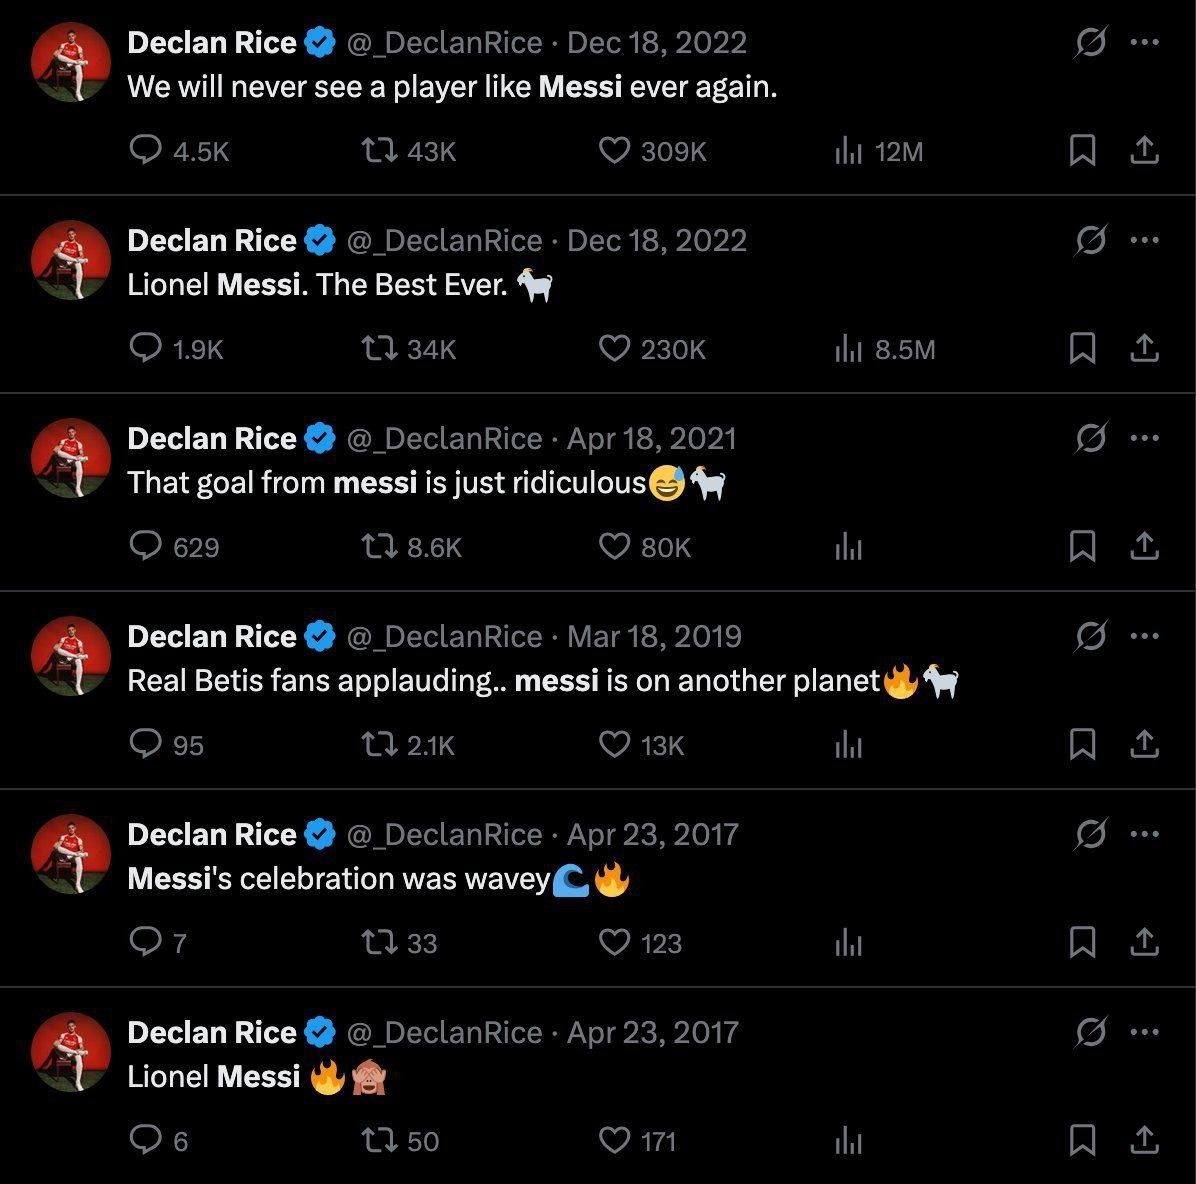1196x1184 pixels.
Task: Retweet the "Lionel Messi. The Best Ever." tweet
Action: coord(380,349)
